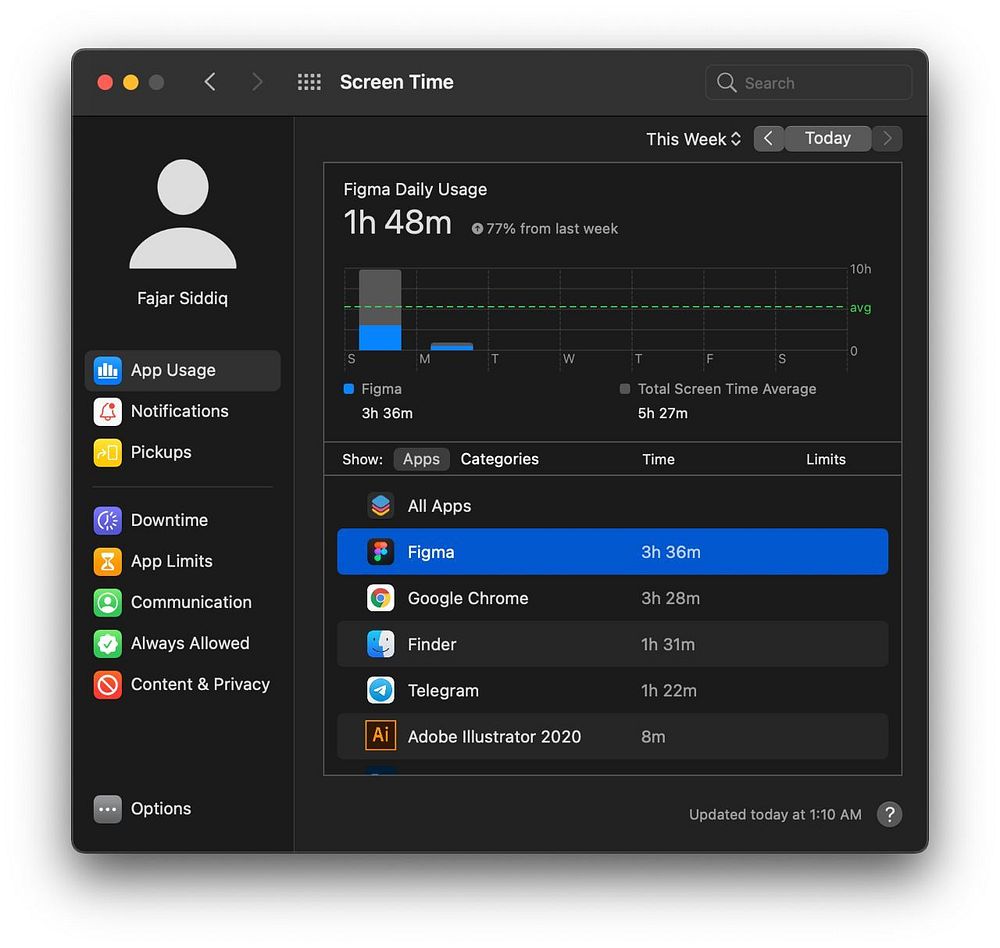Click the Adobe Illustrator Ai icon
1000x948 pixels.
(381, 736)
